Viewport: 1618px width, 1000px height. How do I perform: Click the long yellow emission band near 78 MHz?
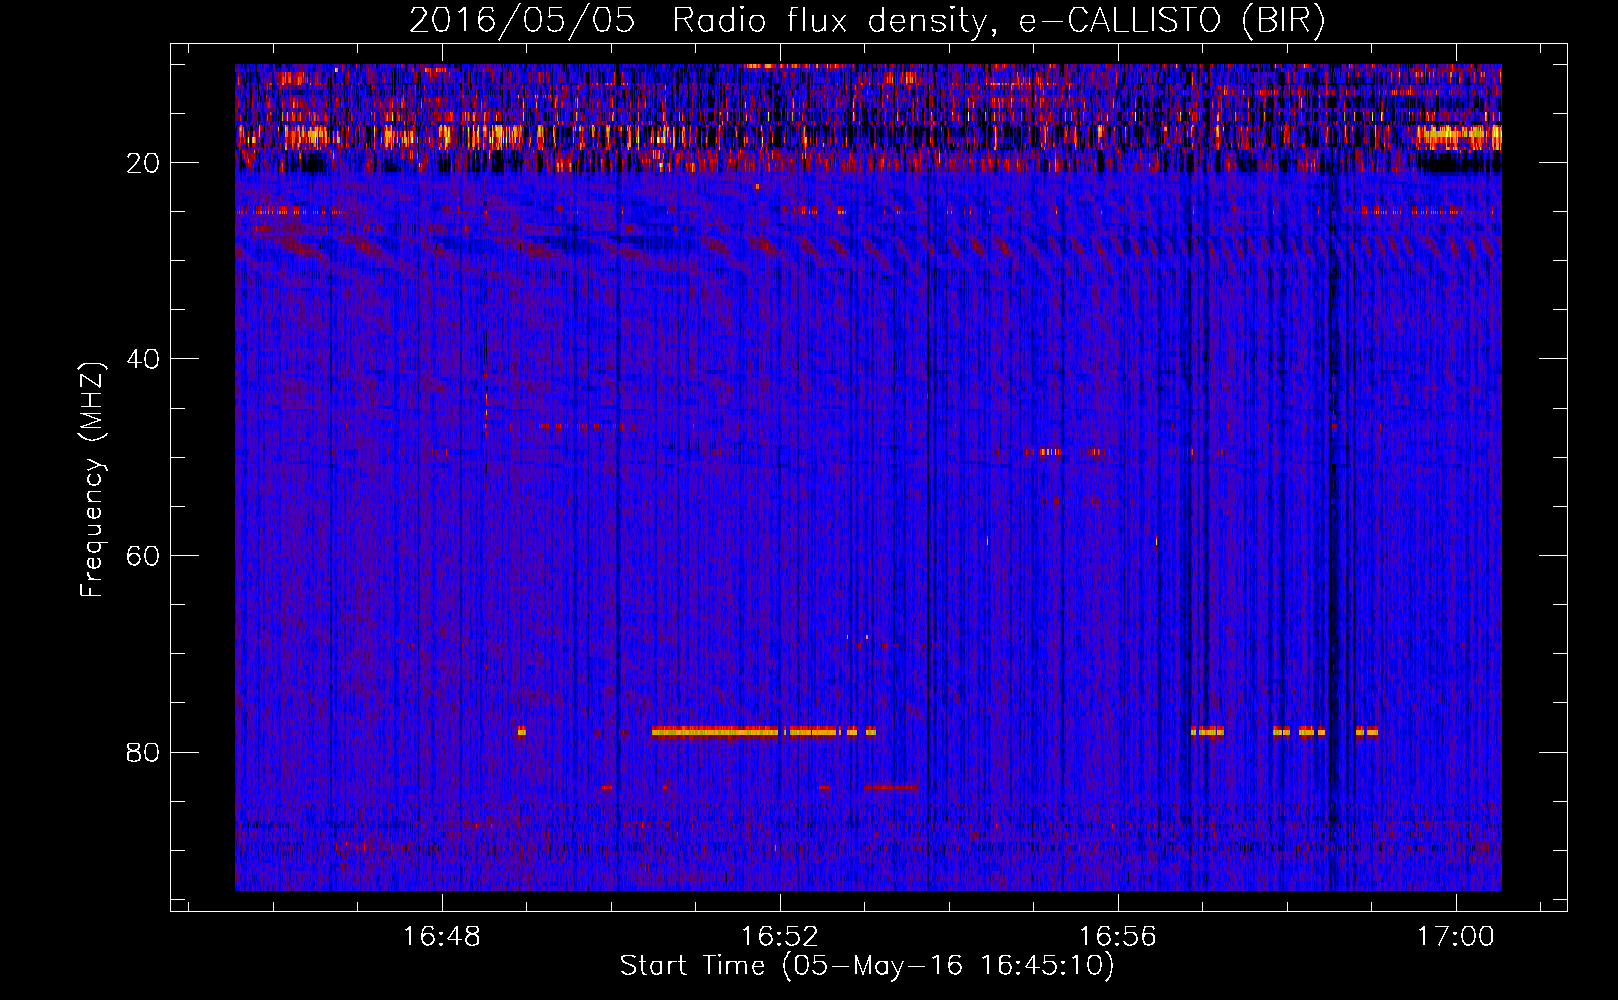[x=714, y=731]
